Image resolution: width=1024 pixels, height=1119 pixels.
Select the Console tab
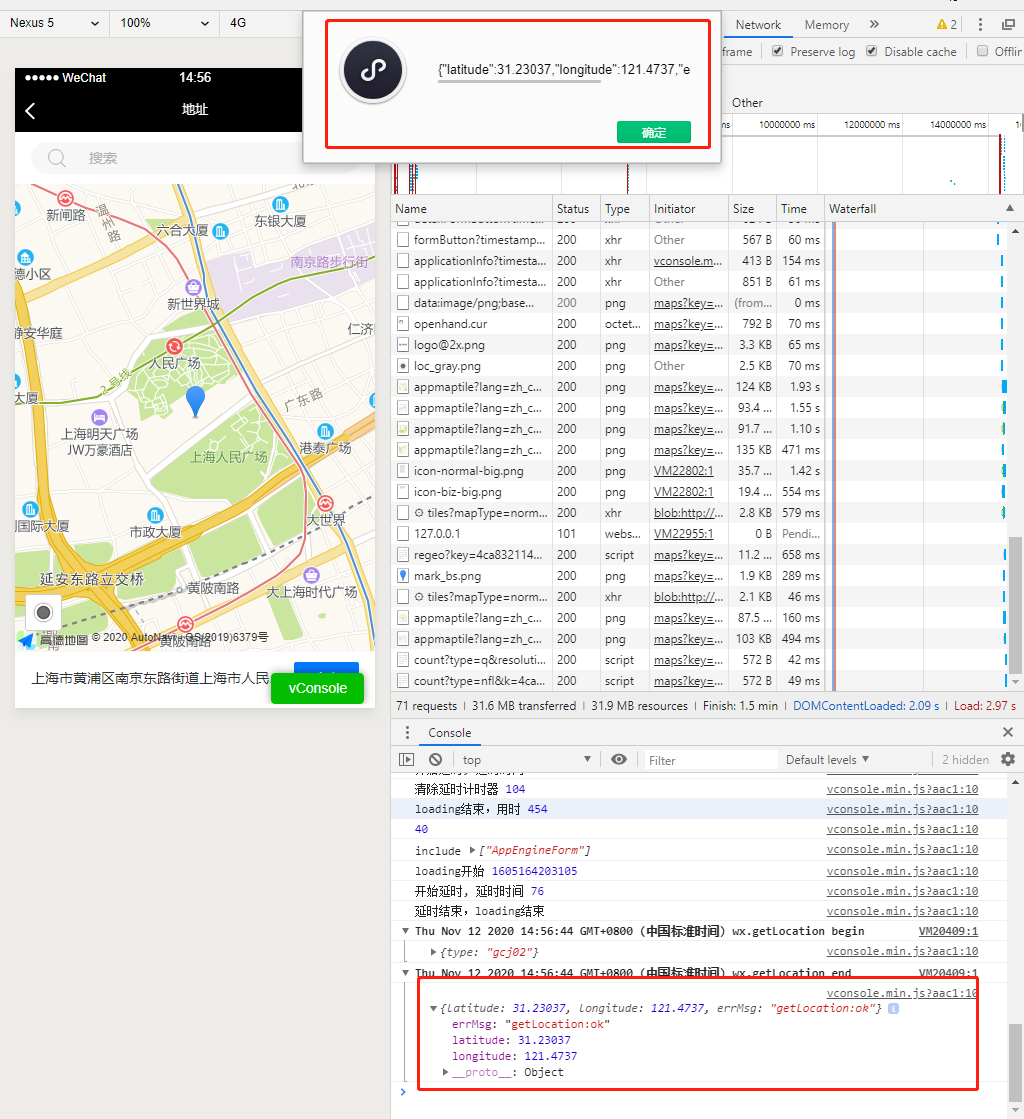(x=449, y=732)
